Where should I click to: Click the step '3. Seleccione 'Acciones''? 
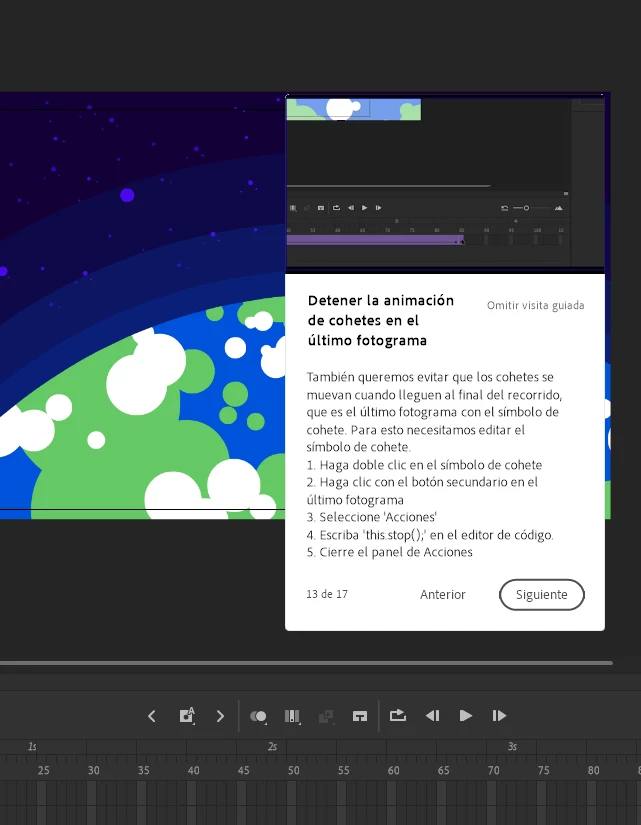click(372, 517)
